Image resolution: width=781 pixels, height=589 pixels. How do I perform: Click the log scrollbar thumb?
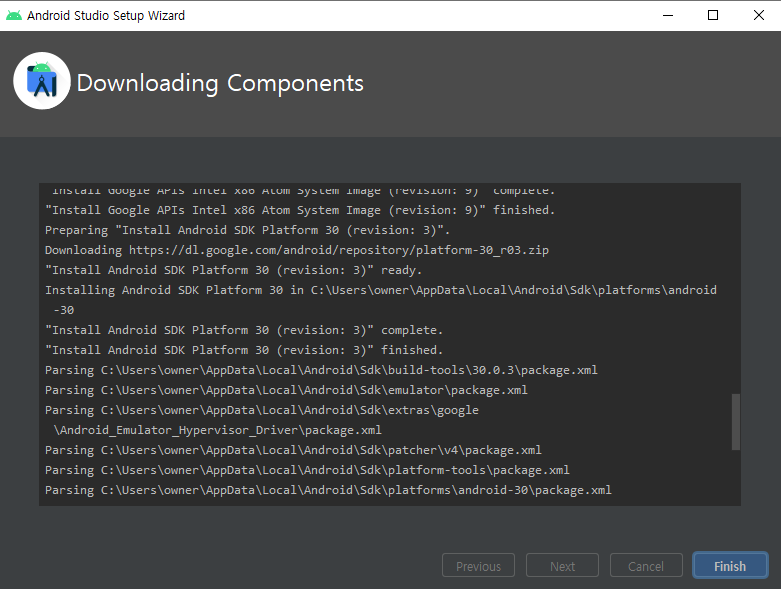click(735, 422)
